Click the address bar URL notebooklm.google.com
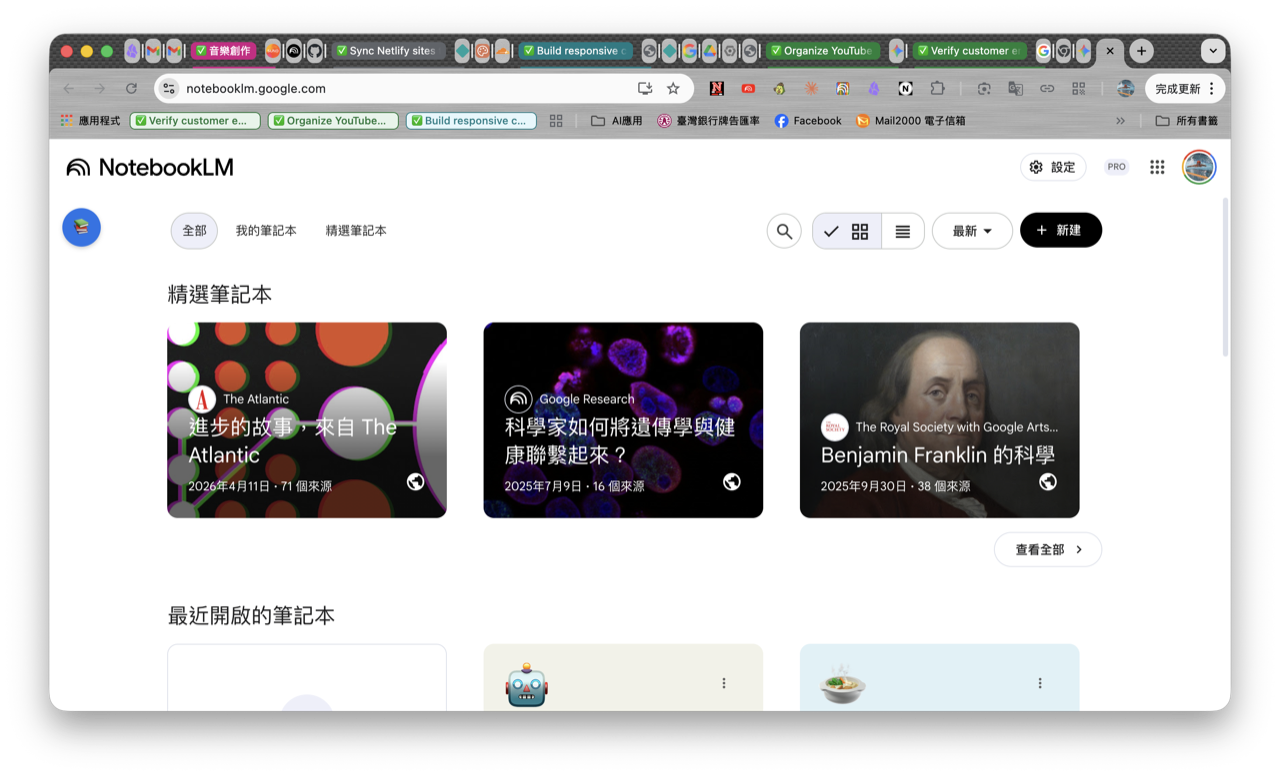 point(256,88)
